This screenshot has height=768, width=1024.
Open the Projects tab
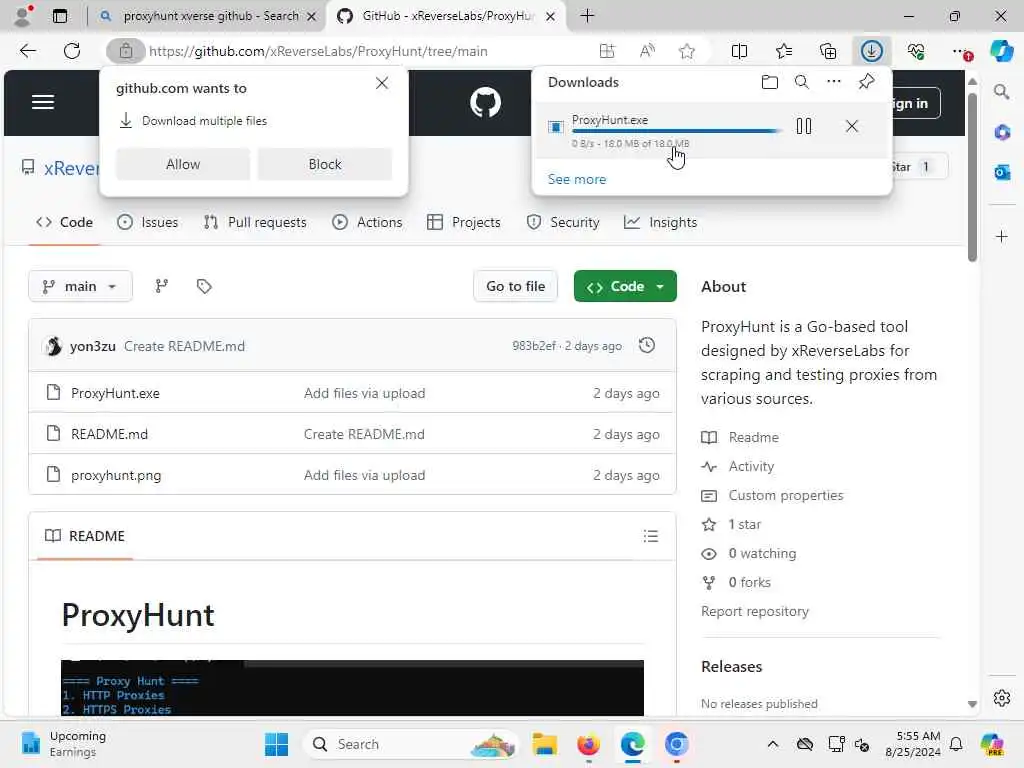464,222
